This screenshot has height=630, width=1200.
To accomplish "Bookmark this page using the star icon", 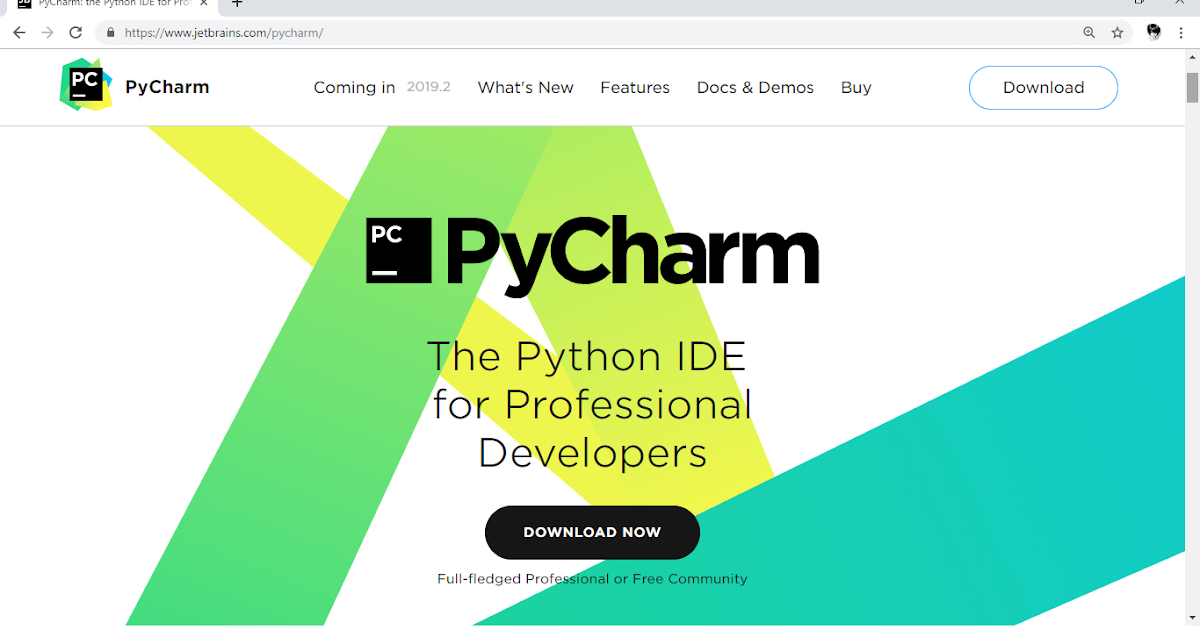I will pyautogui.click(x=1117, y=32).
